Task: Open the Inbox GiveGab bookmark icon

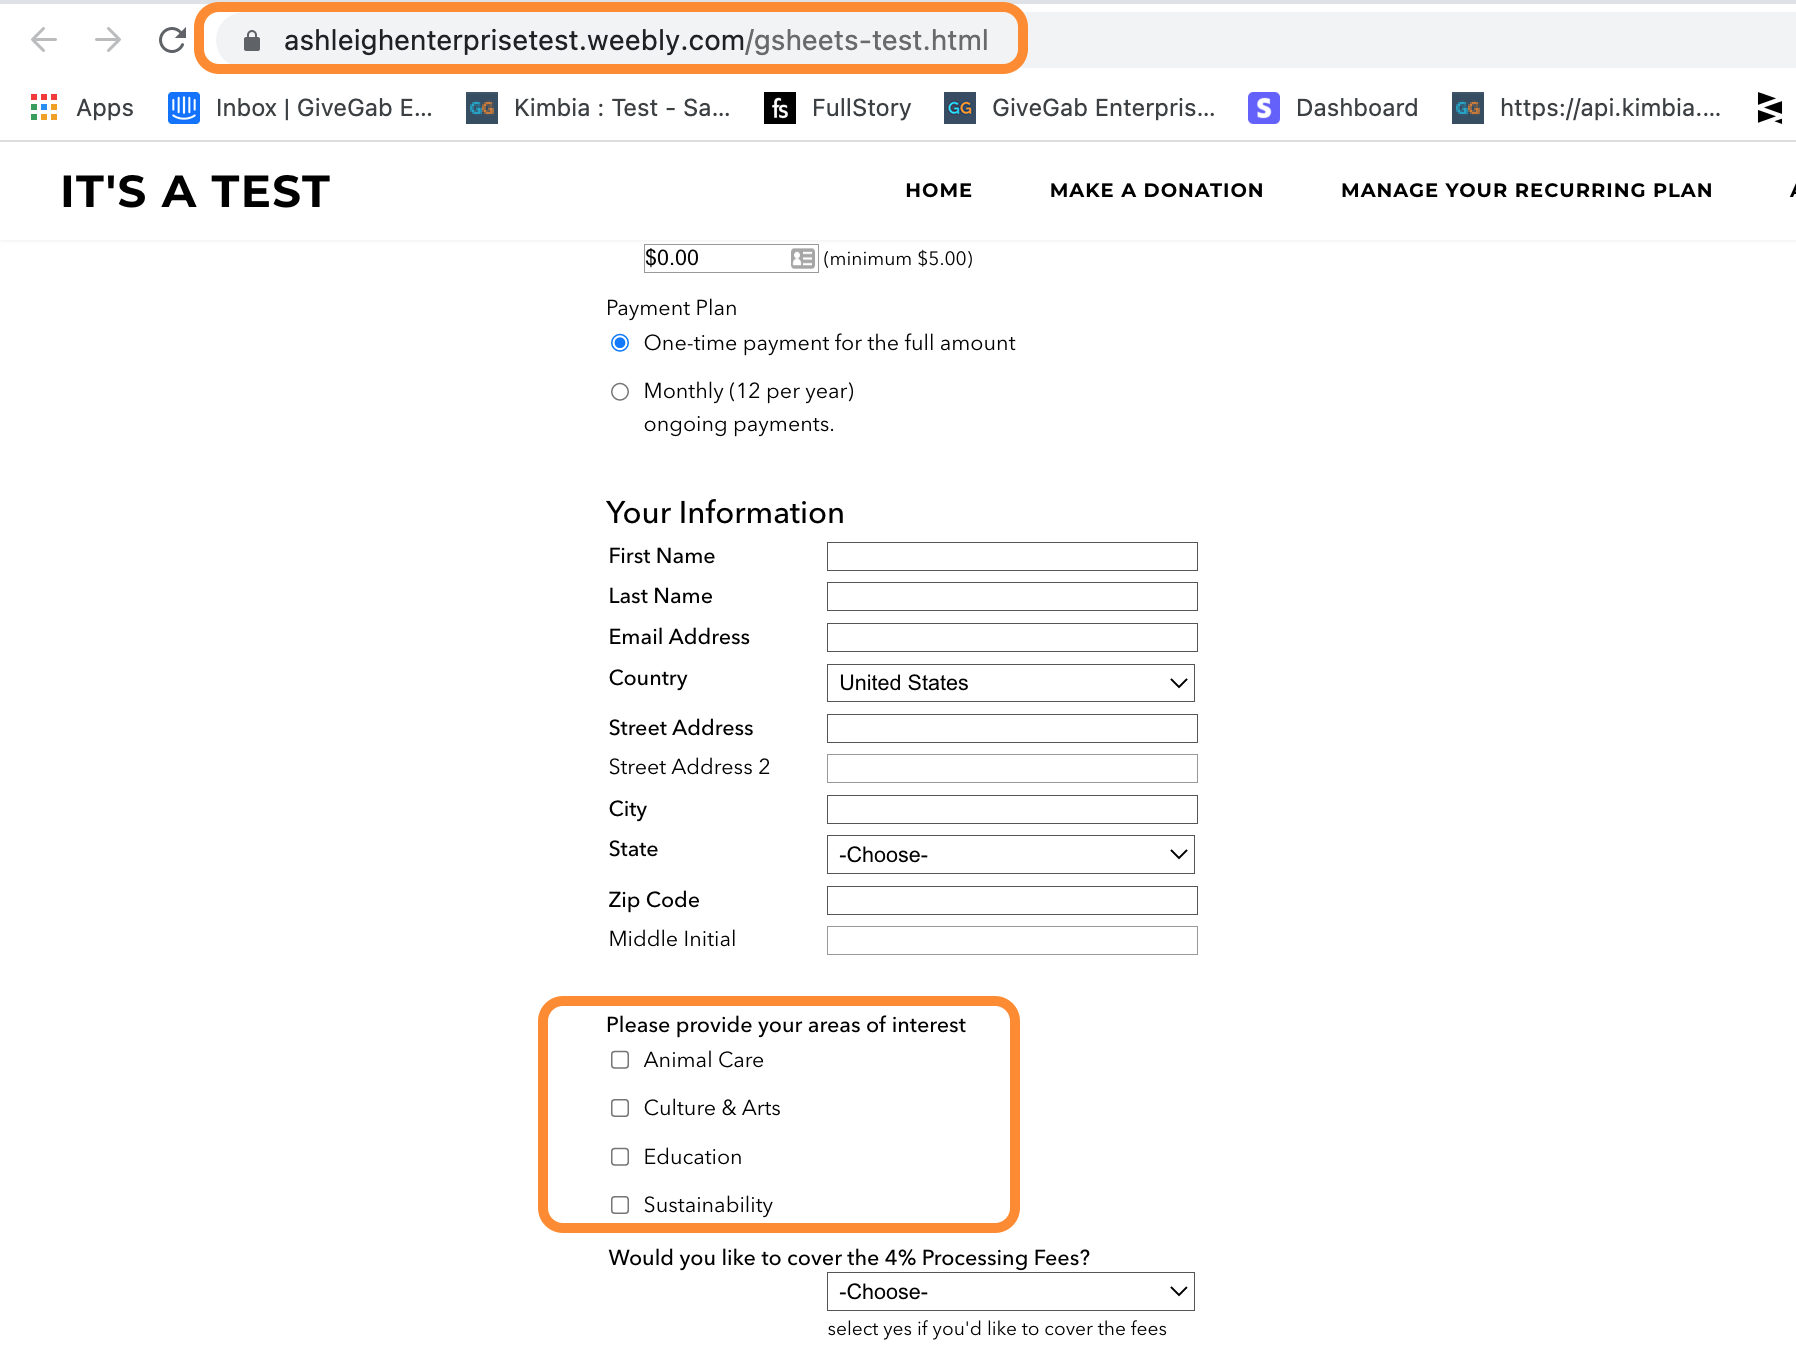Action: 184,107
